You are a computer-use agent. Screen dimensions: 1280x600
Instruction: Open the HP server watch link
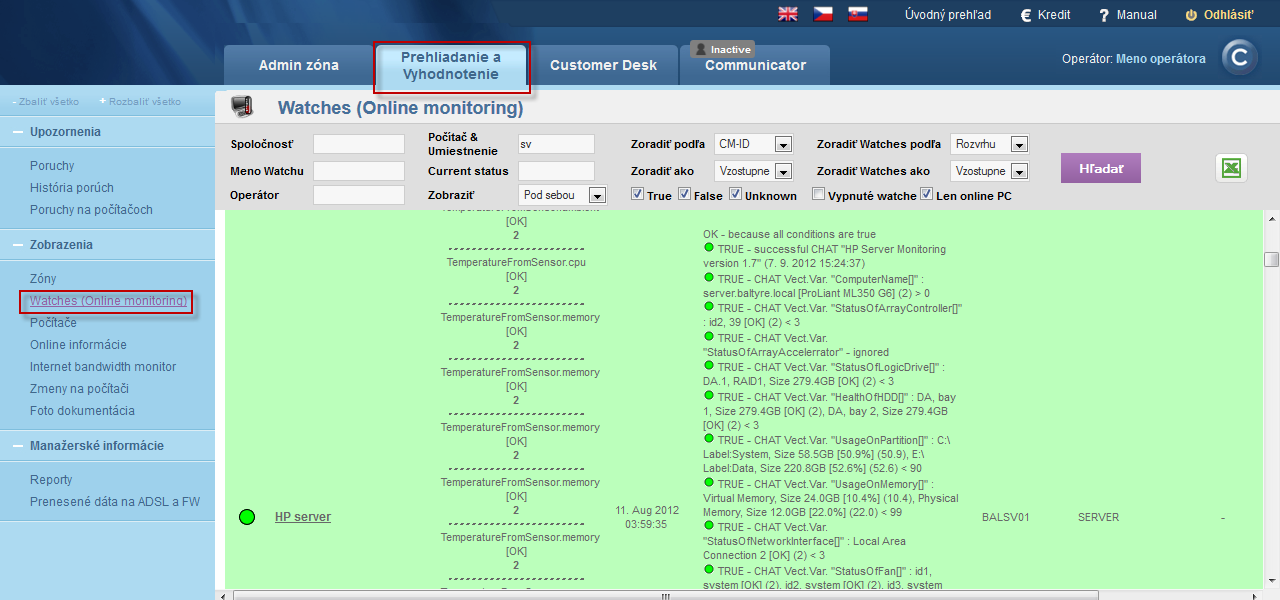303,517
